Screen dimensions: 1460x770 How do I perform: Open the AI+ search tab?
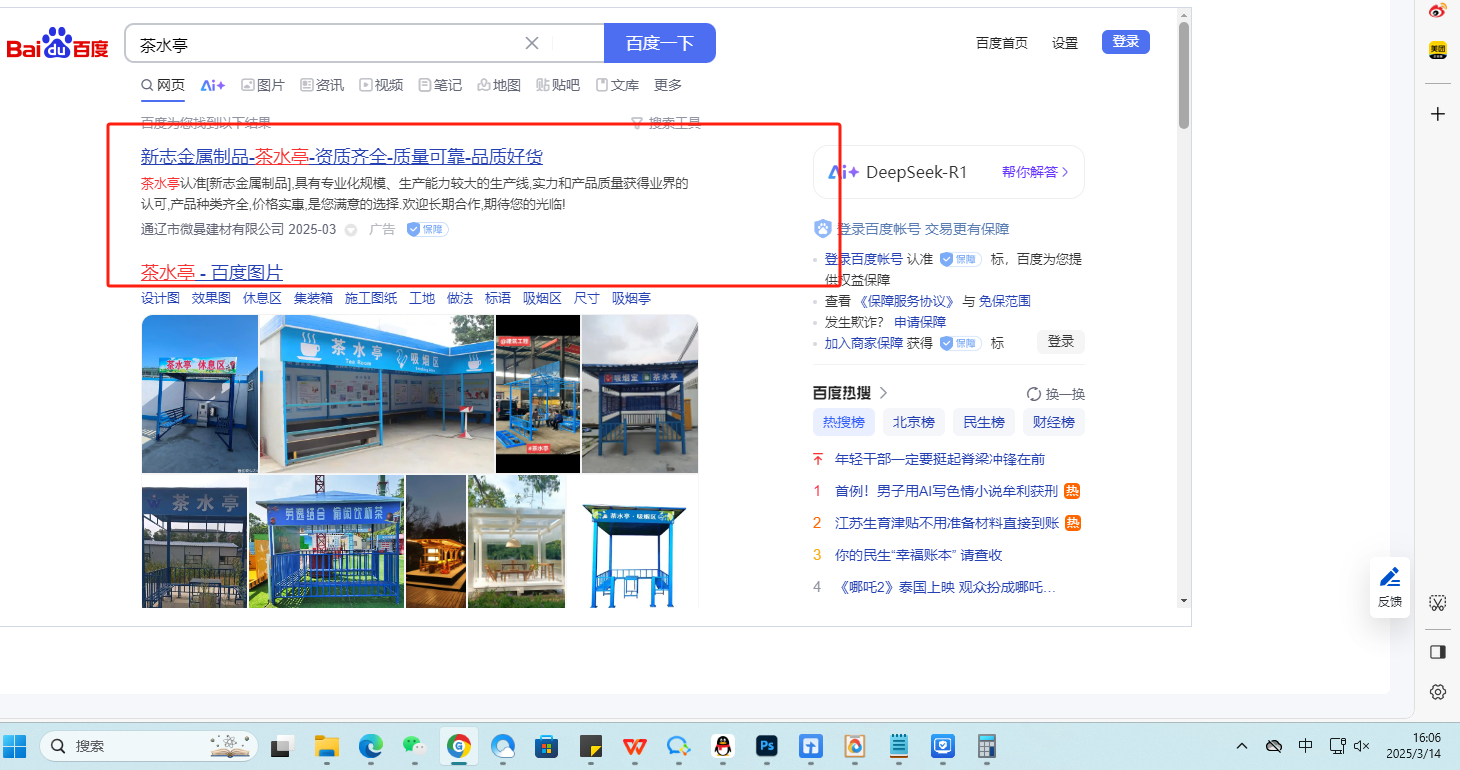[213, 85]
